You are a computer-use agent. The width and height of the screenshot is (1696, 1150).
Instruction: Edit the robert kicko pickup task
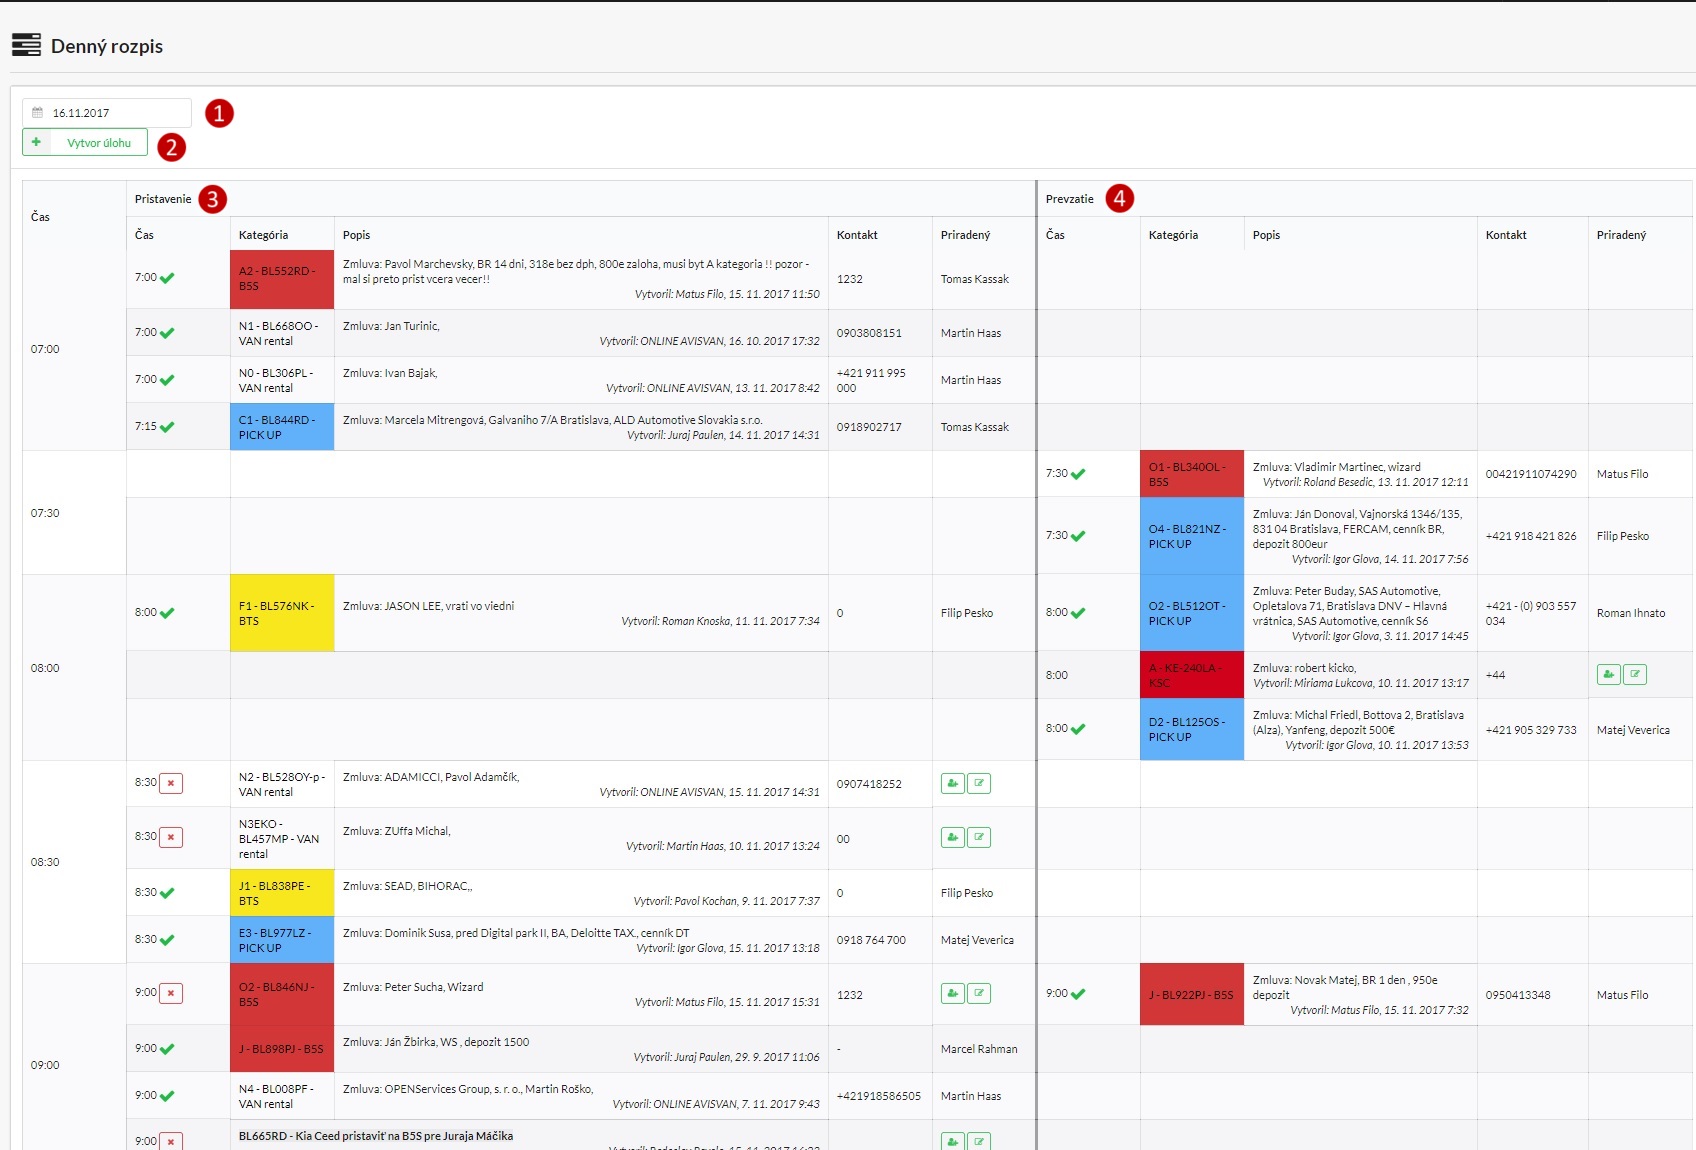(x=1635, y=675)
